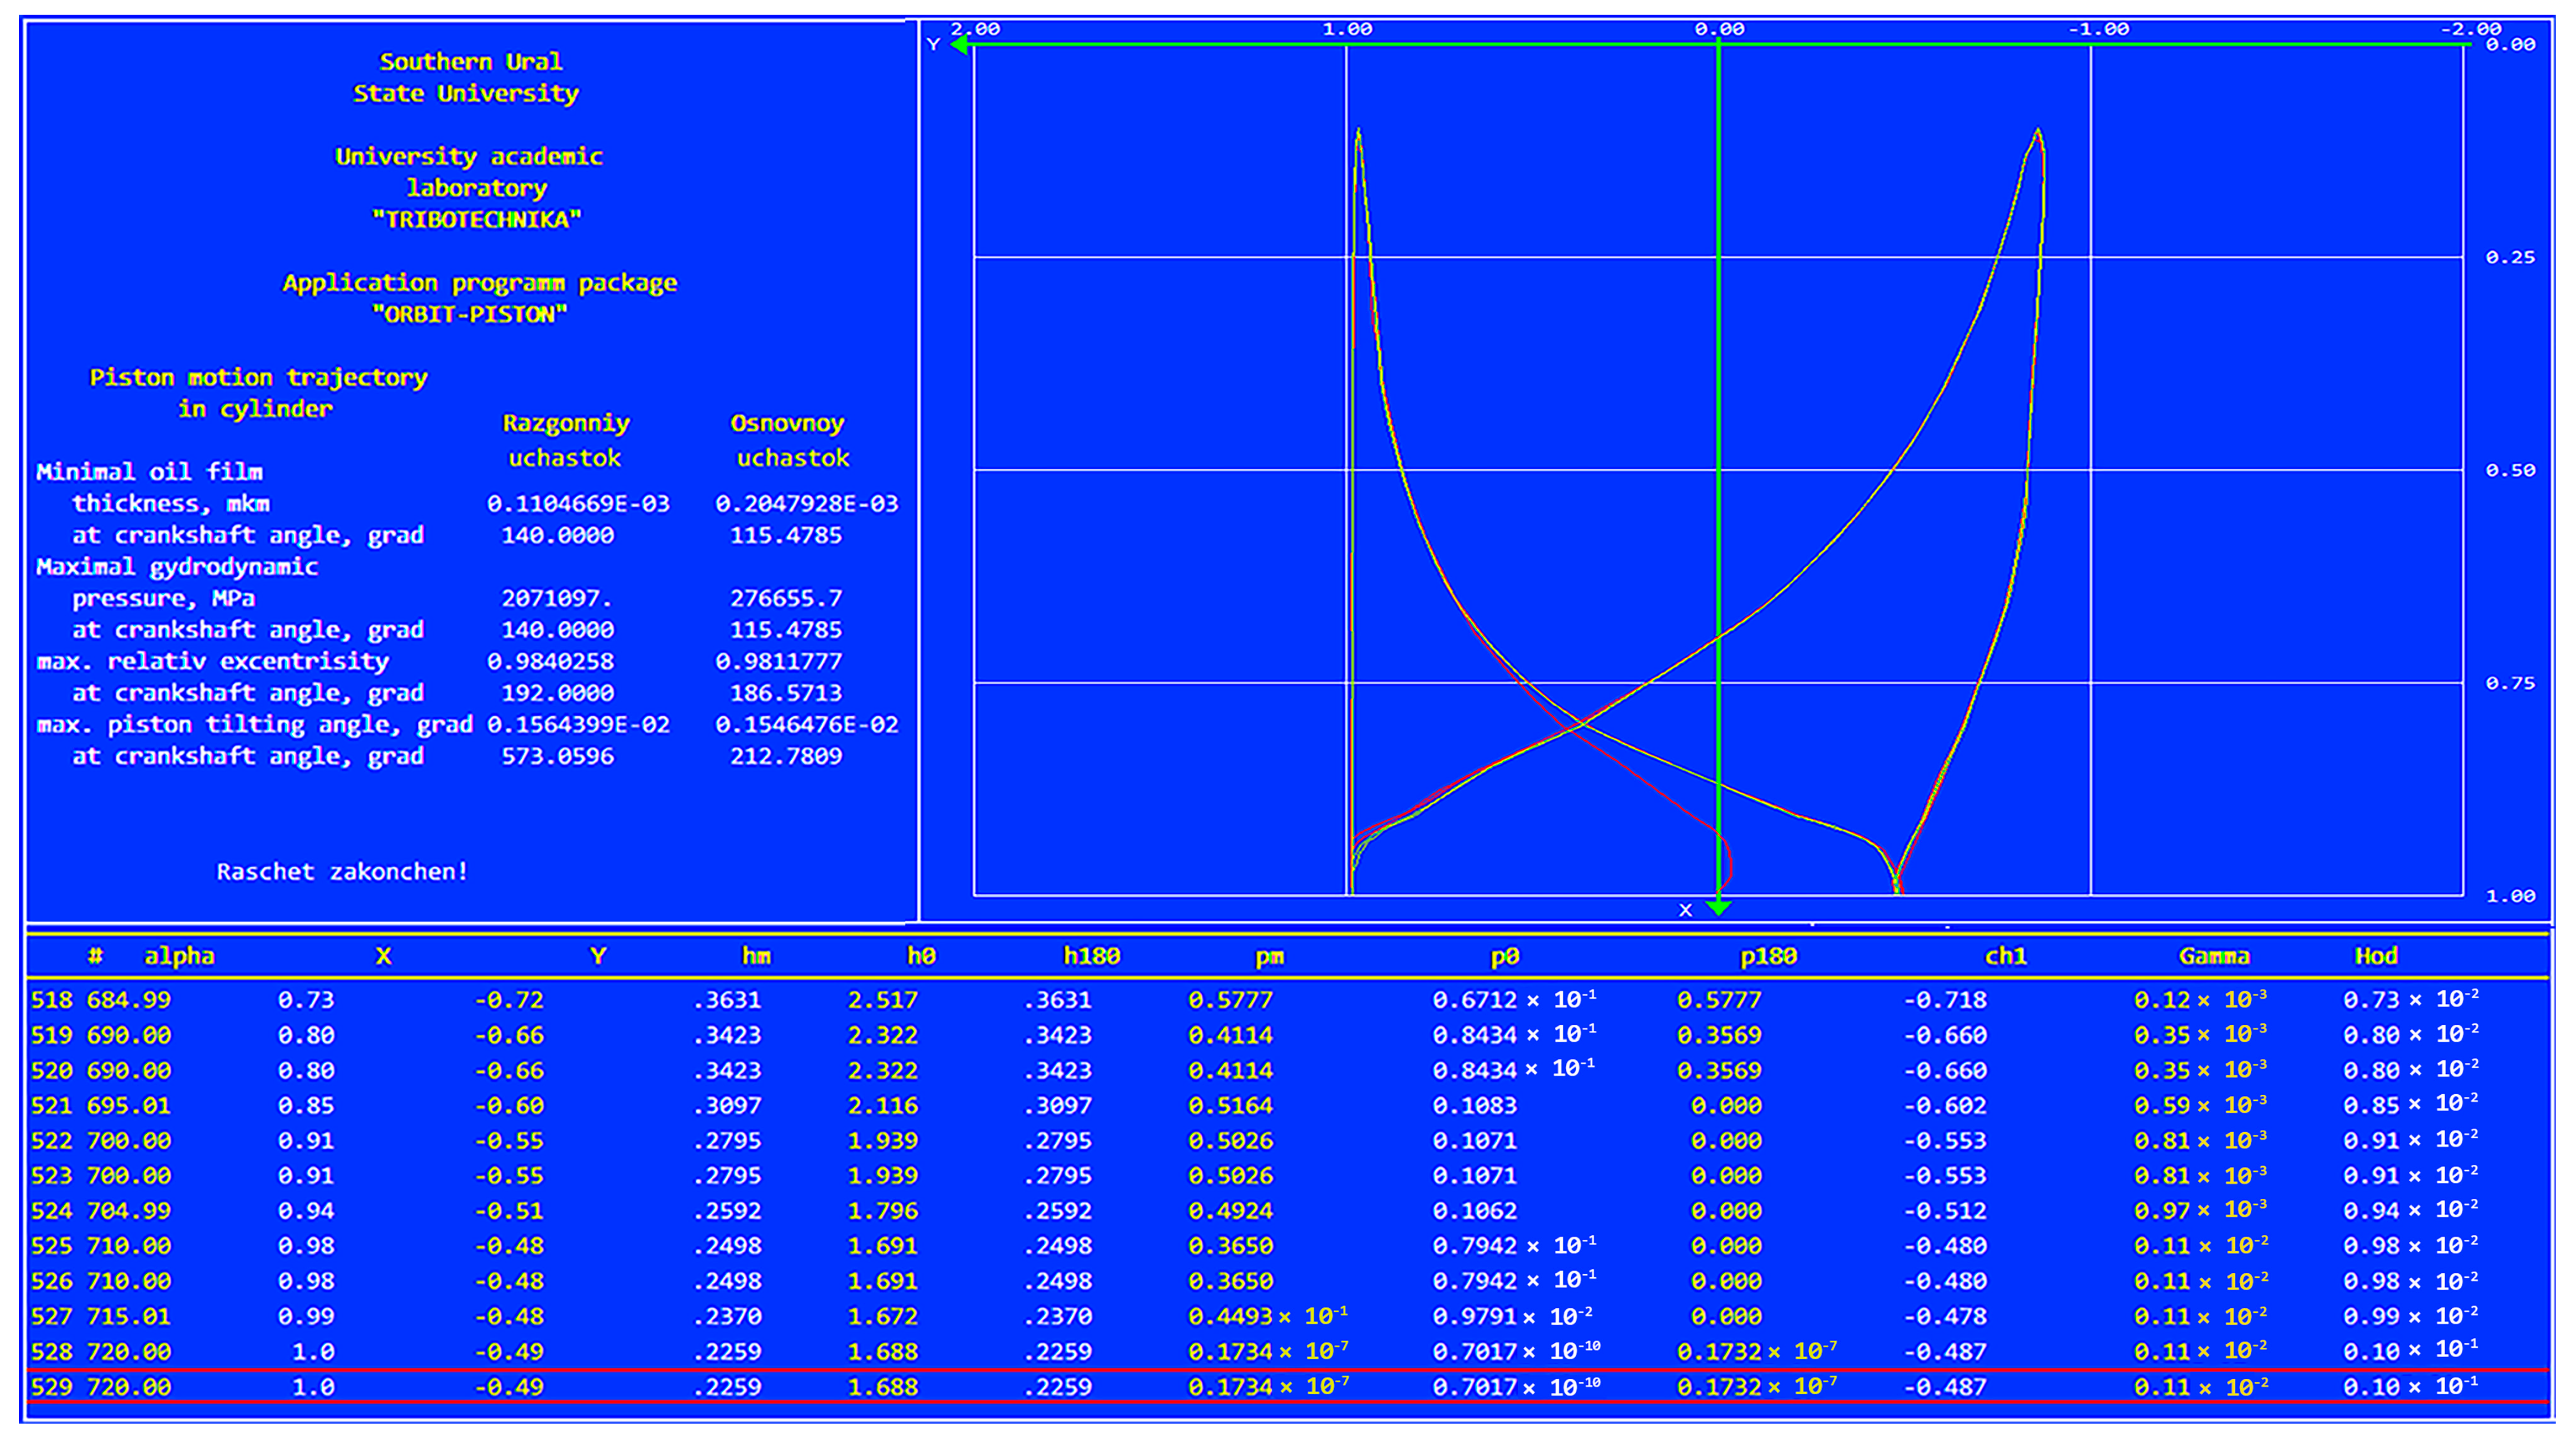
Task: Click the 'h0' column header
Action: point(921,956)
